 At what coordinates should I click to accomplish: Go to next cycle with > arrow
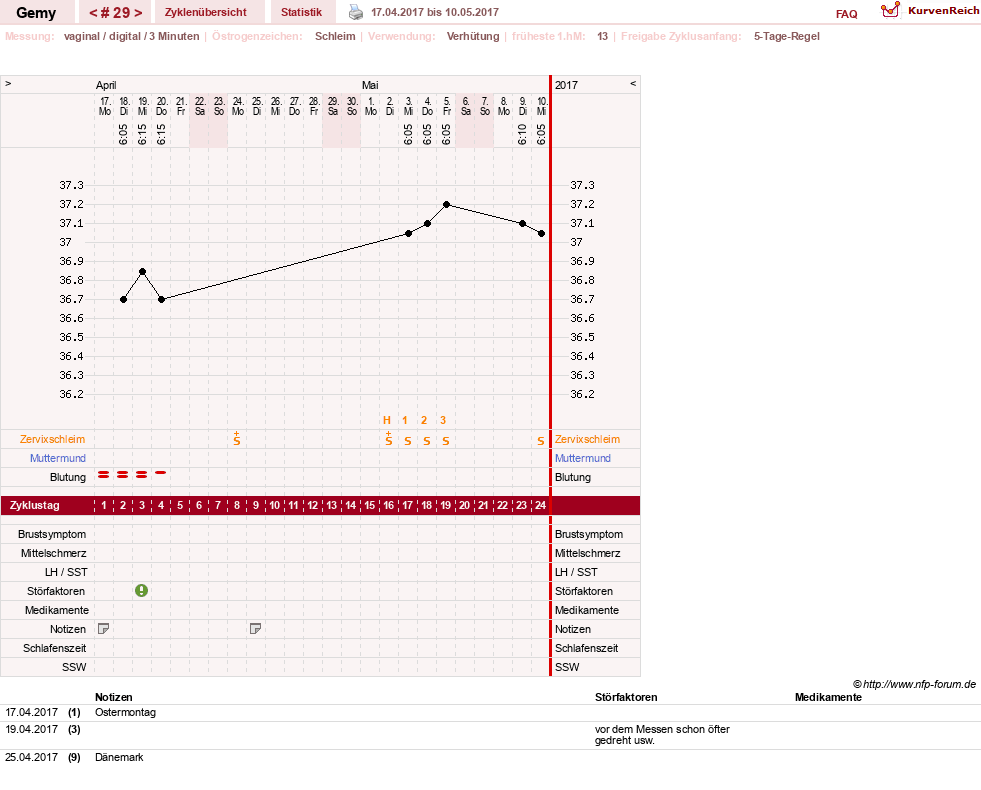tap(138, 13)
